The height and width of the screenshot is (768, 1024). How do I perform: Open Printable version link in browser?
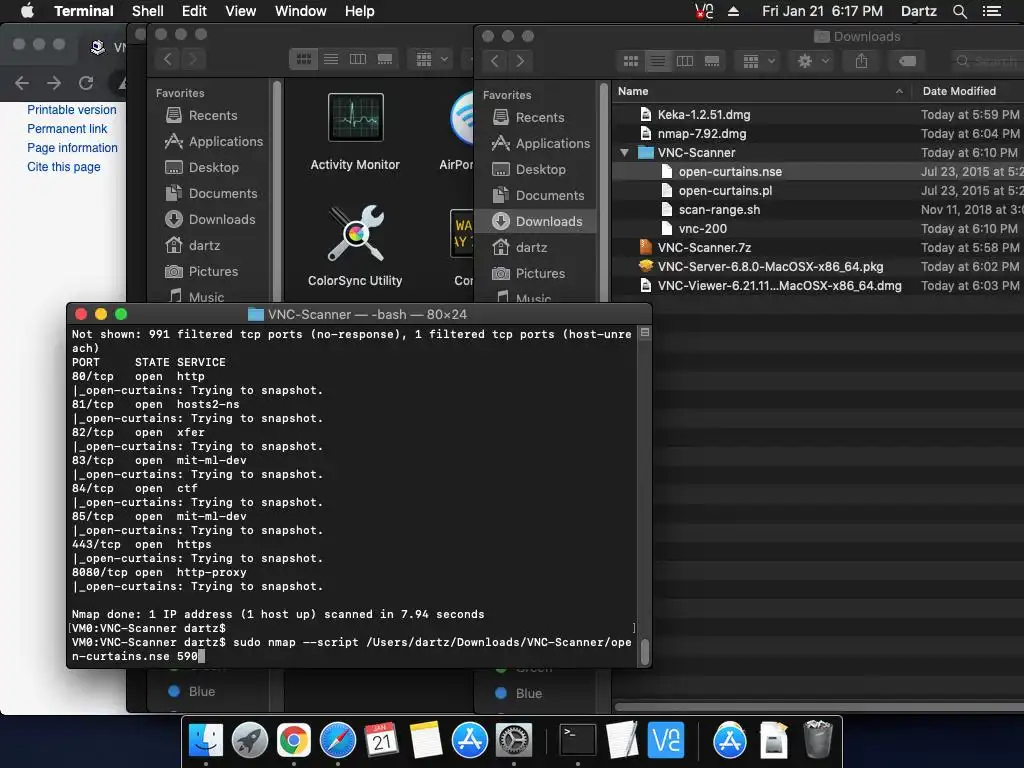(x=72, y=110)
